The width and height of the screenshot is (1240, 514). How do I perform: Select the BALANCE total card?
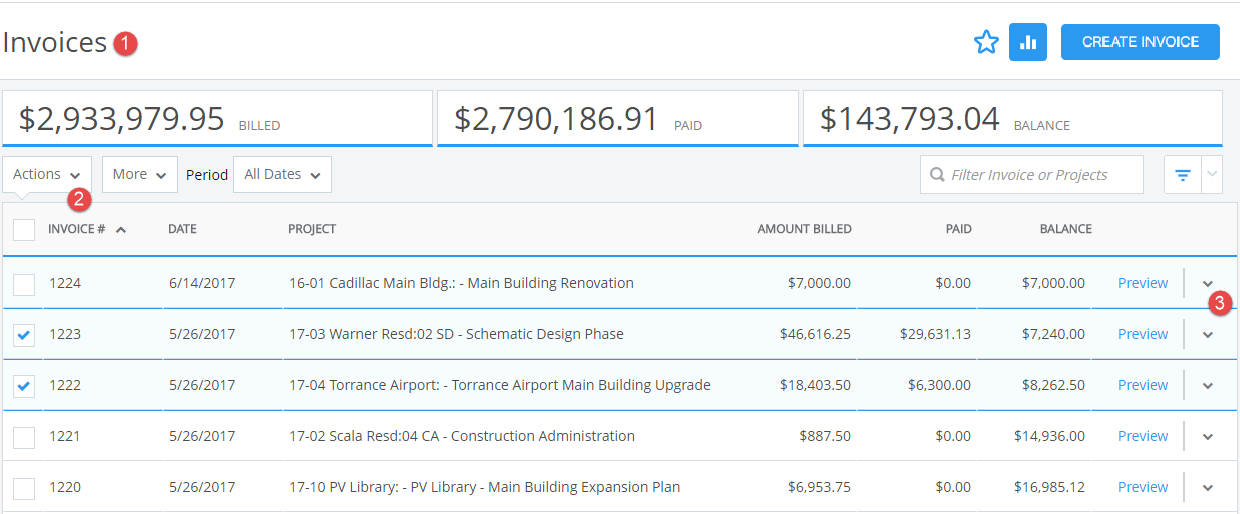tap(1013, 119)
